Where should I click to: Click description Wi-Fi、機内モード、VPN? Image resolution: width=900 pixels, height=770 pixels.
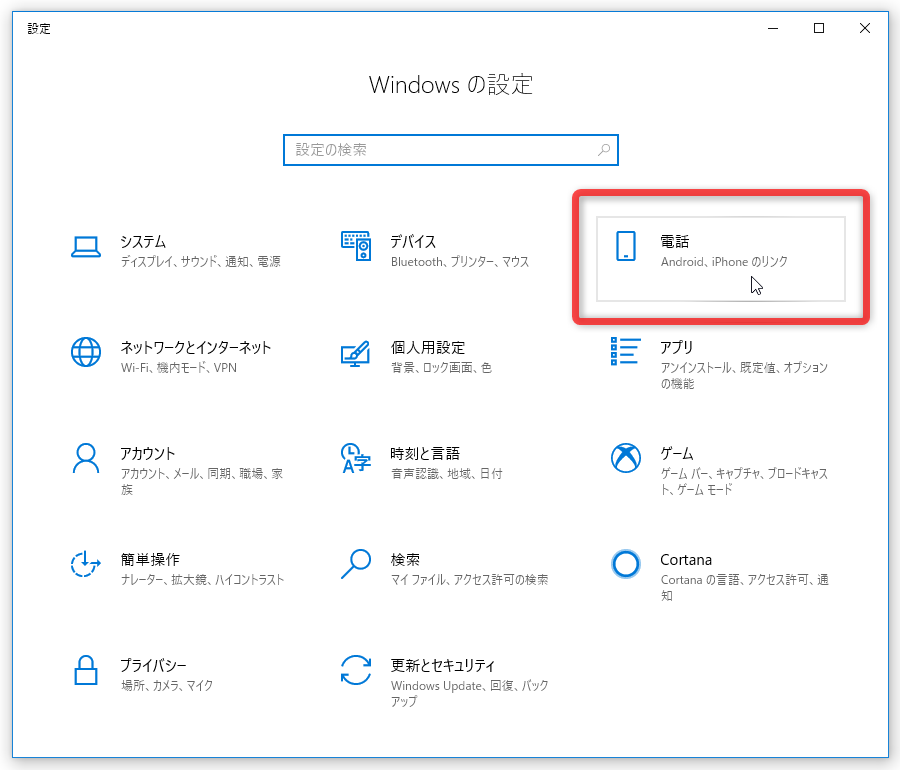point(179,368)
